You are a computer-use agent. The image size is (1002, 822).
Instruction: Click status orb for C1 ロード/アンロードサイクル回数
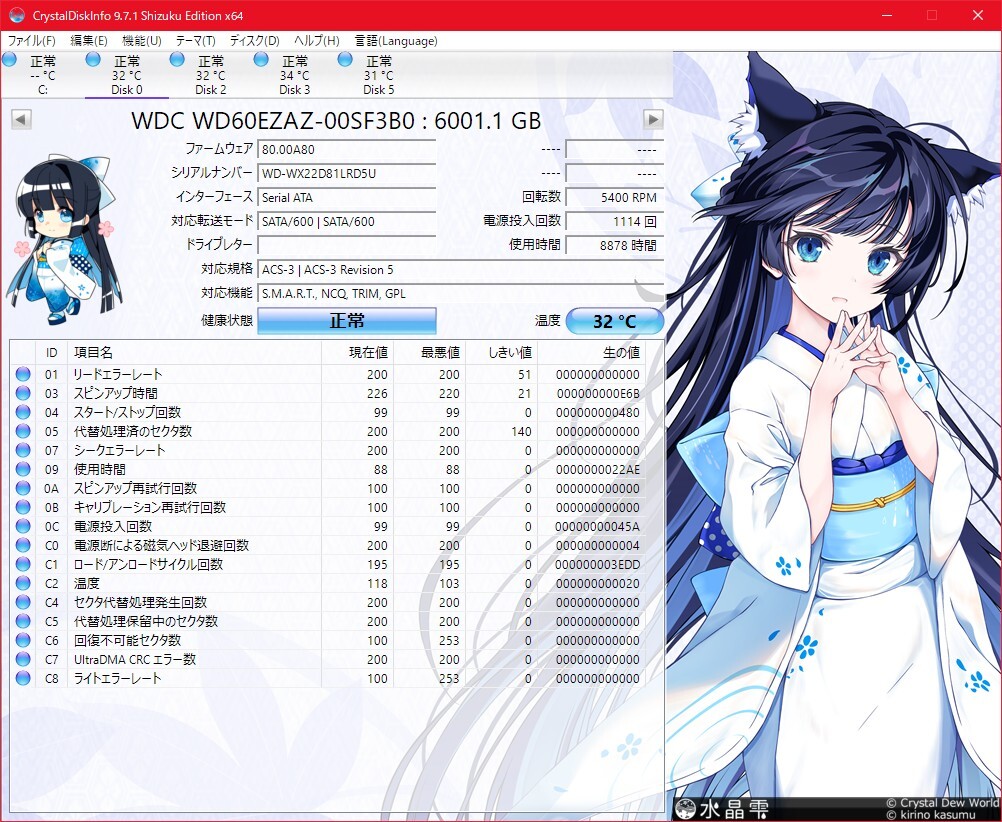click(23, 564)
